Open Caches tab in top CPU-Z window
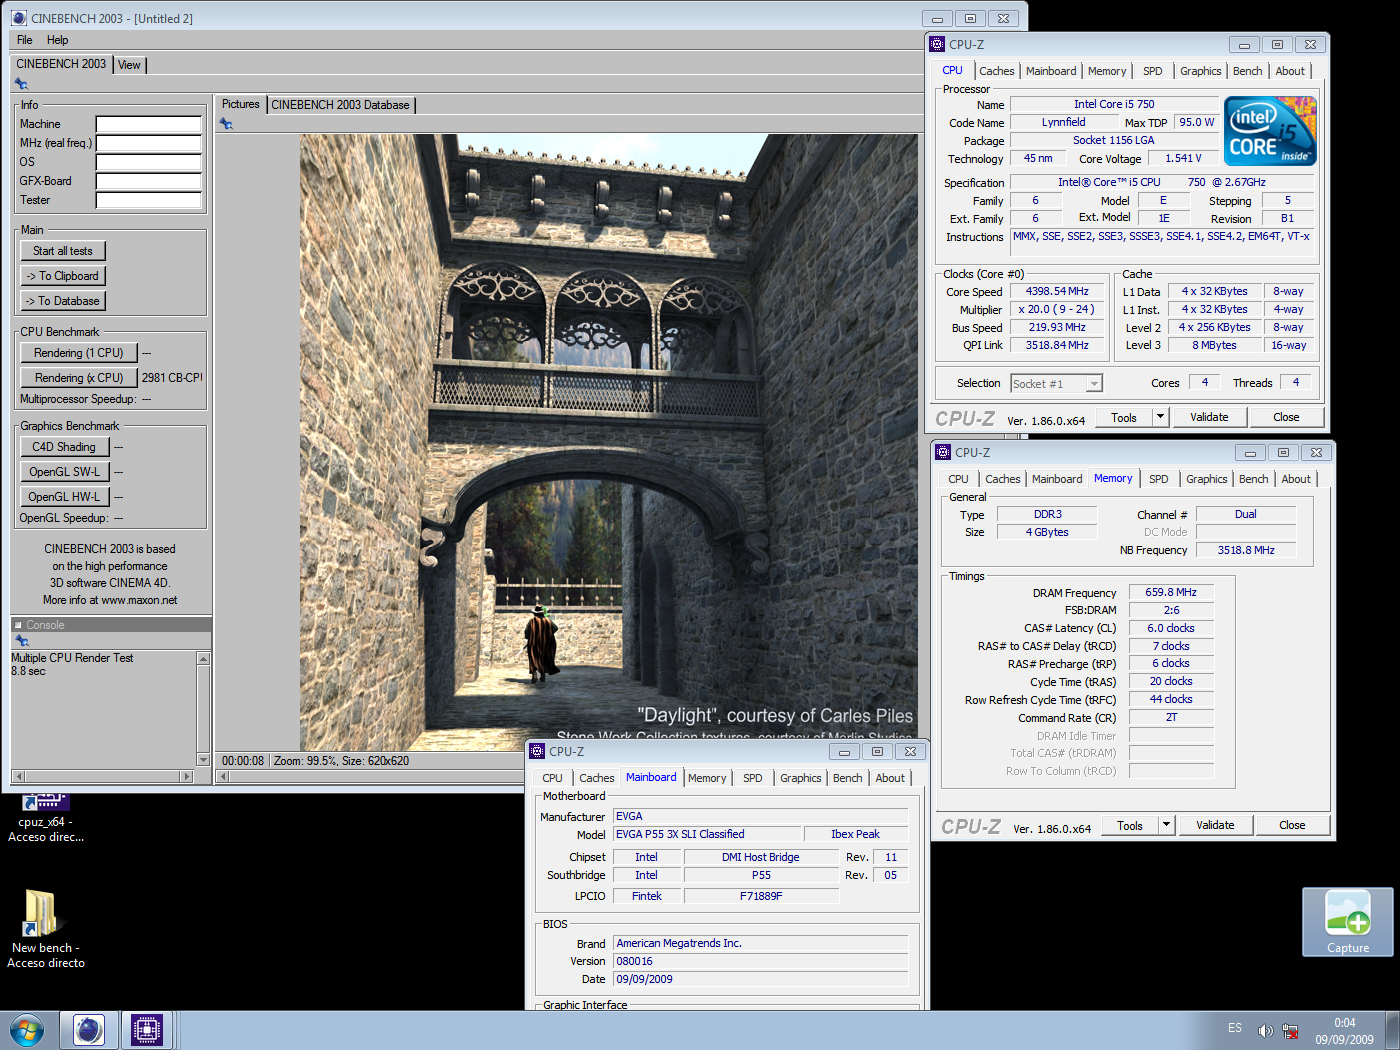The image size is (1400, 1050). click(997, 71)
